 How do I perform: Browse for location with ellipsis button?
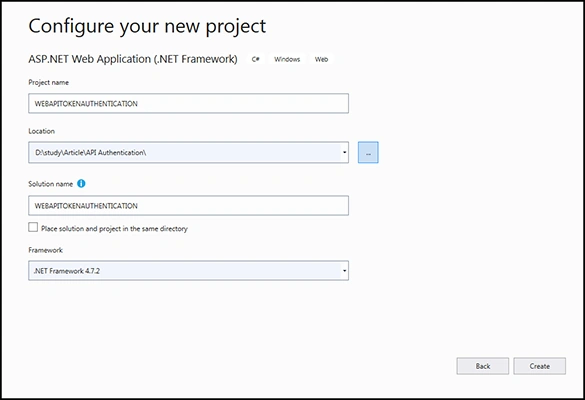click(x=368, y=152)
